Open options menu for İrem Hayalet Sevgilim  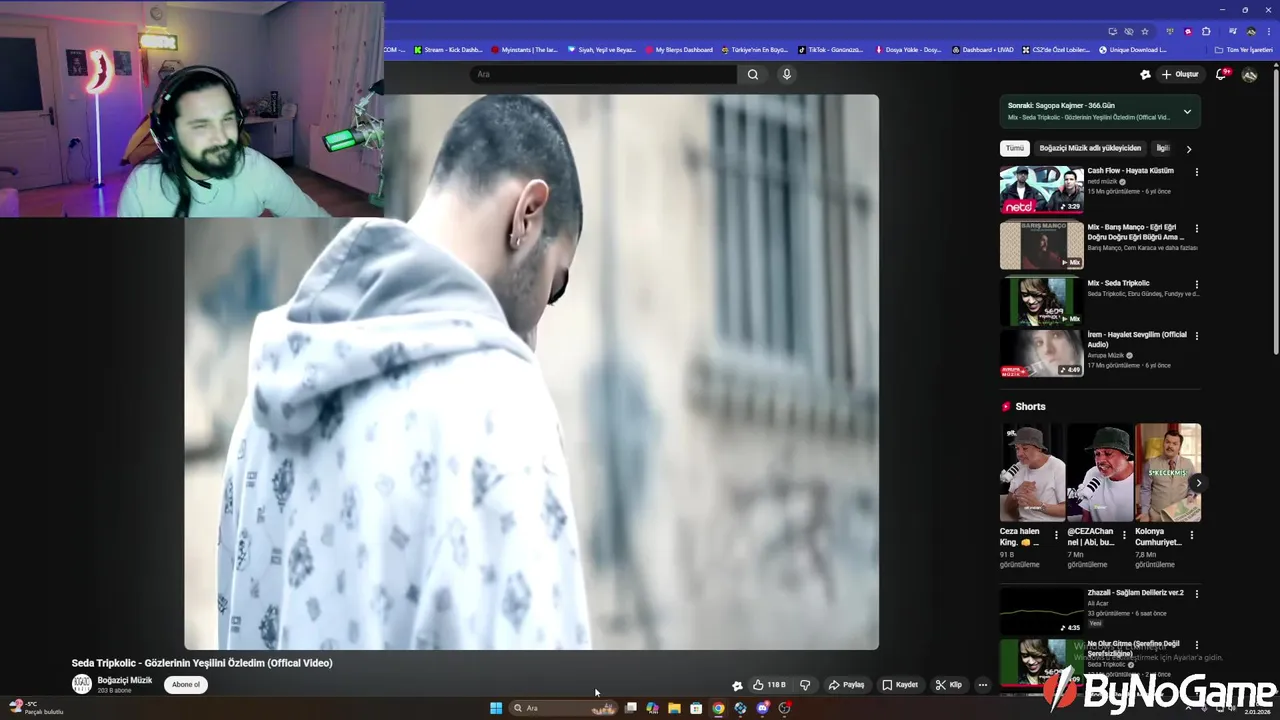1196,336
